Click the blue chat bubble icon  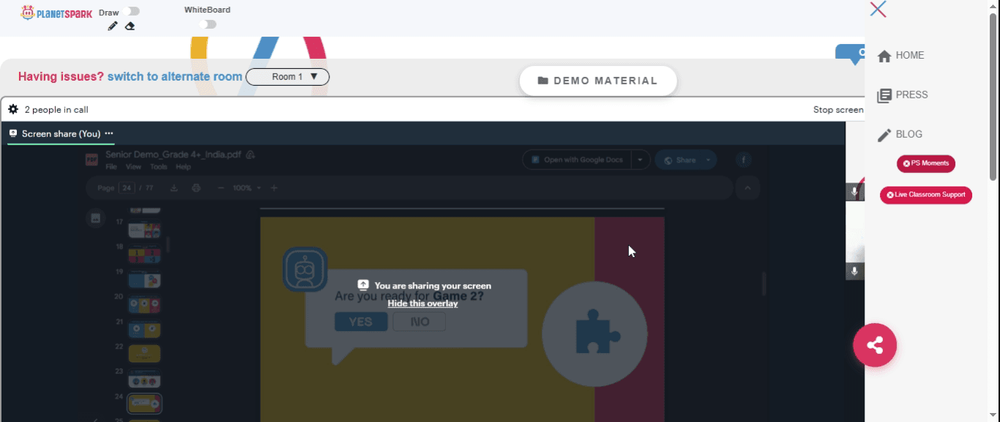click(x=850, y=54)
